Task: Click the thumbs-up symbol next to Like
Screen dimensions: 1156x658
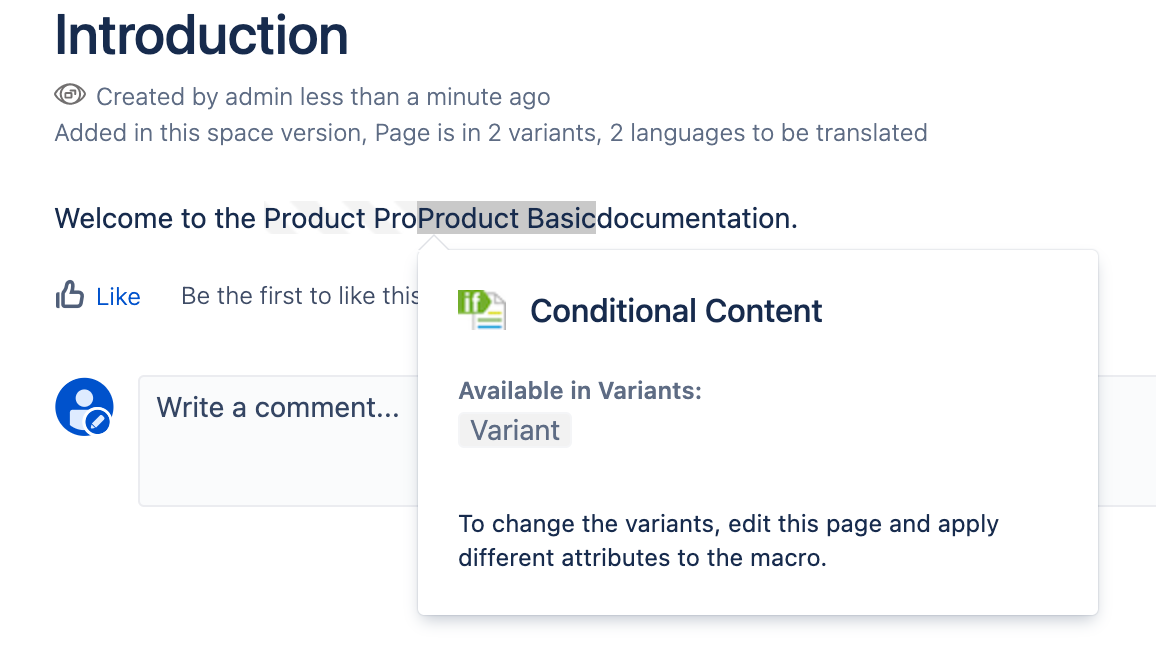Action: click(x=69, y=295)
